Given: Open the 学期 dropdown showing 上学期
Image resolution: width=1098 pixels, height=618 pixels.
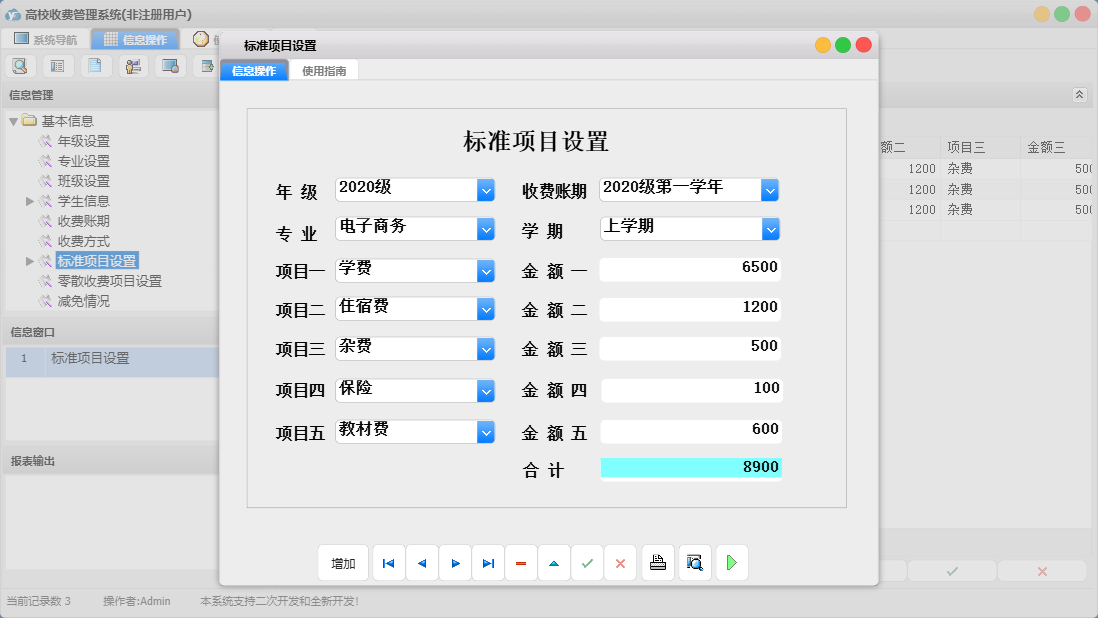Looking at the screenshot, I should (x=767, y=229).
